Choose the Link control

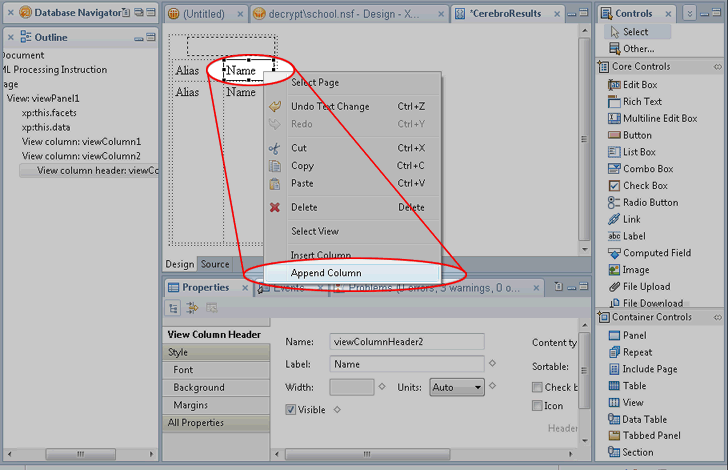(624, 219)
